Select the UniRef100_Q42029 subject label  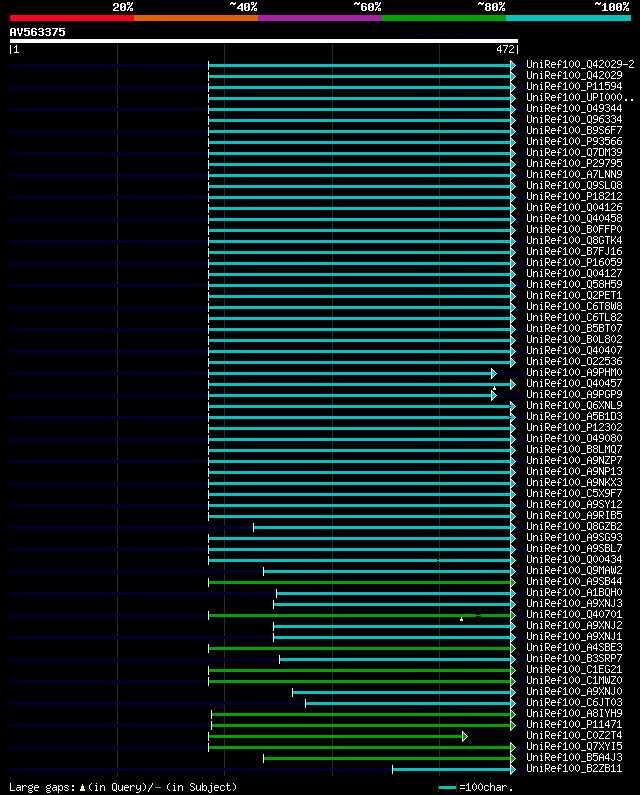click(x=574, y=76)
